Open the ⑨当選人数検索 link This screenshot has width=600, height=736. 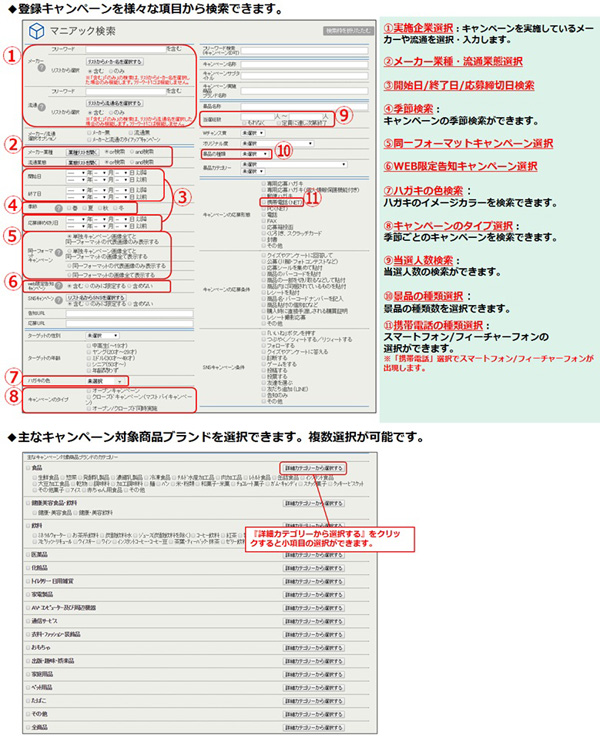pos(418,260)
